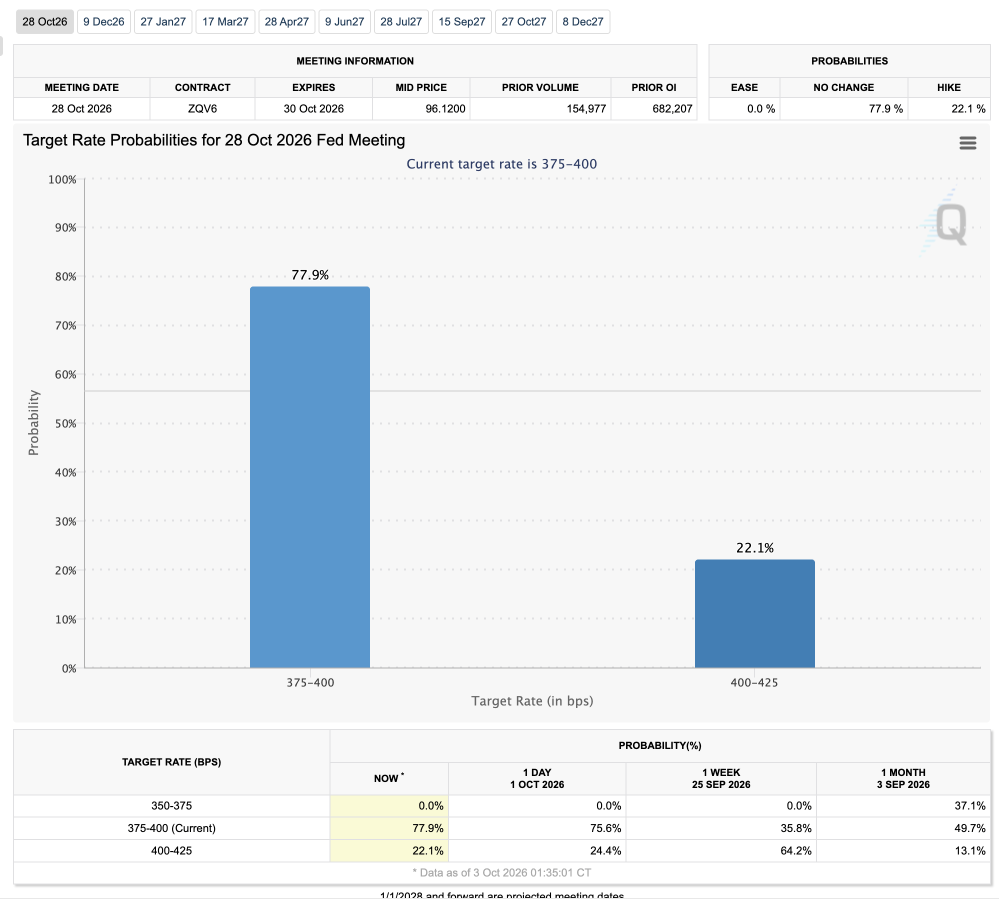Click the 1 month value 37.1%
This screenshot has height=899, width=999.
pyautogui.click(x=970, y=806)
